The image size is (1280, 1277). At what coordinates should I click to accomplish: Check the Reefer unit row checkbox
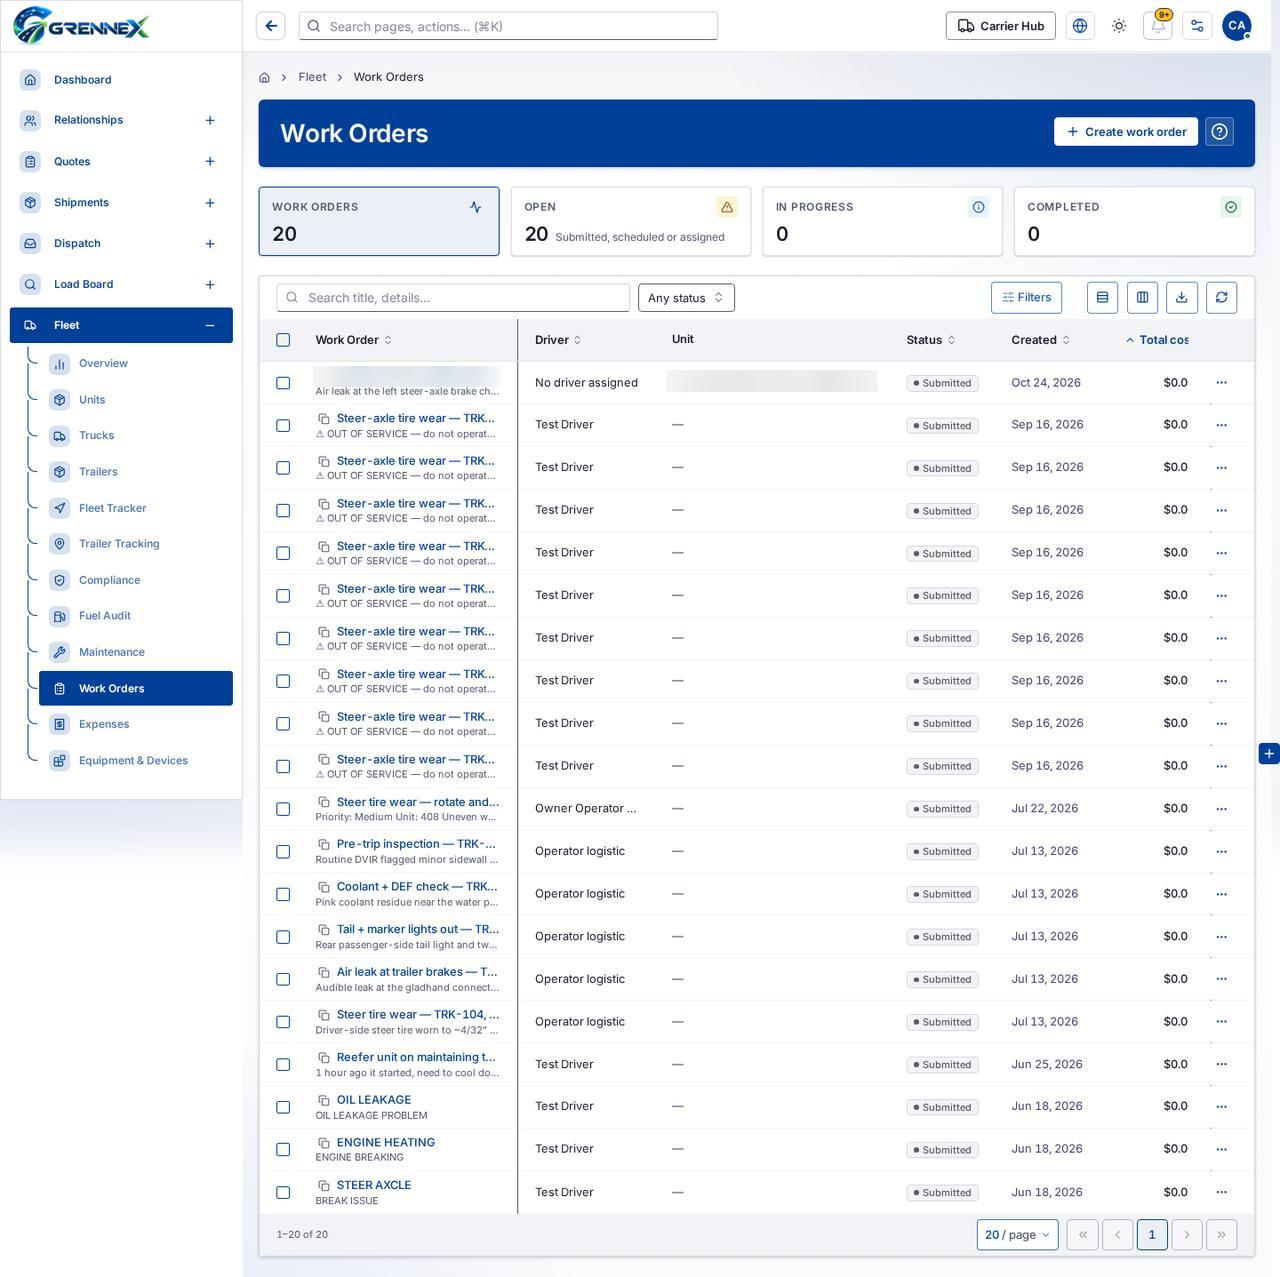[x=283, y=1064]
